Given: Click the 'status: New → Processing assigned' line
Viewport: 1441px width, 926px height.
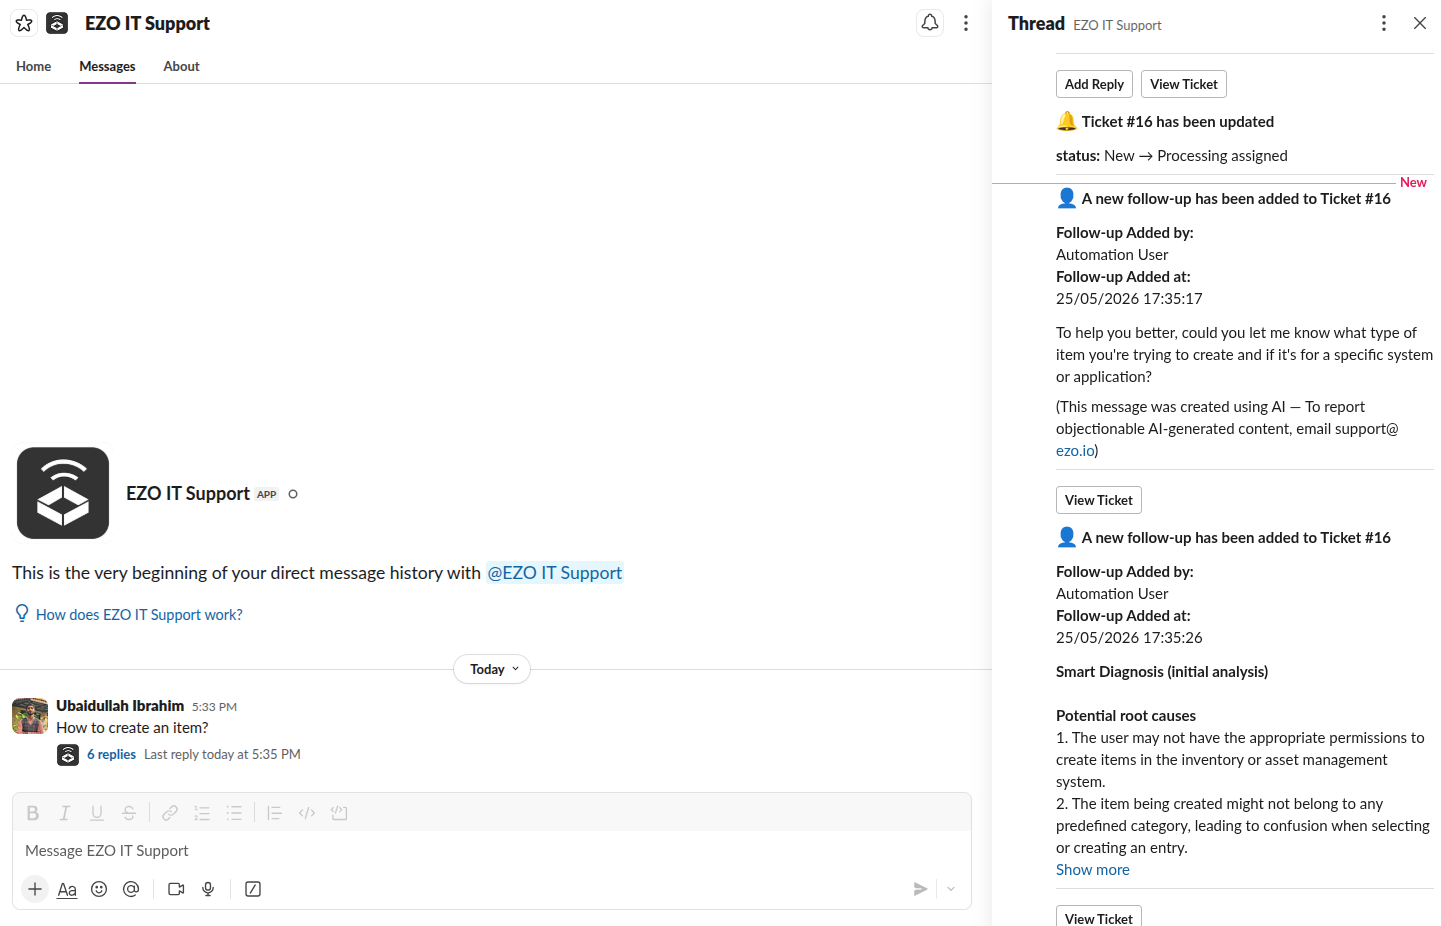Looking at the screenshot, I should (x=1172, y=156).
